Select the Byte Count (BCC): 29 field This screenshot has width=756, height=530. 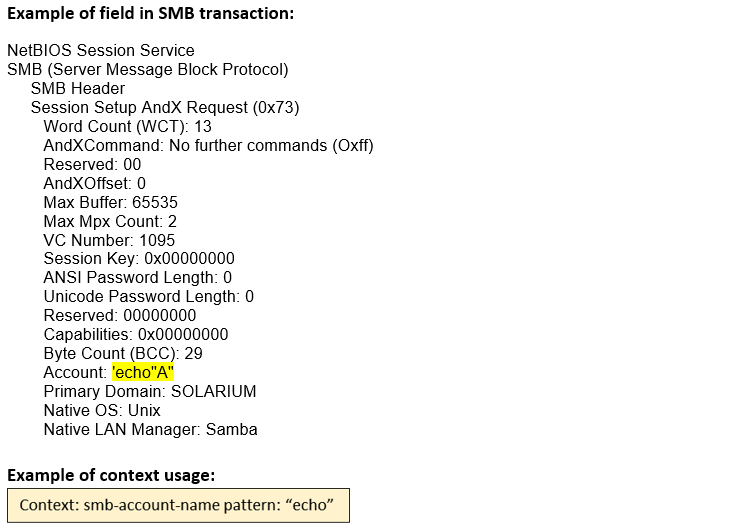[x=123, y=353]
